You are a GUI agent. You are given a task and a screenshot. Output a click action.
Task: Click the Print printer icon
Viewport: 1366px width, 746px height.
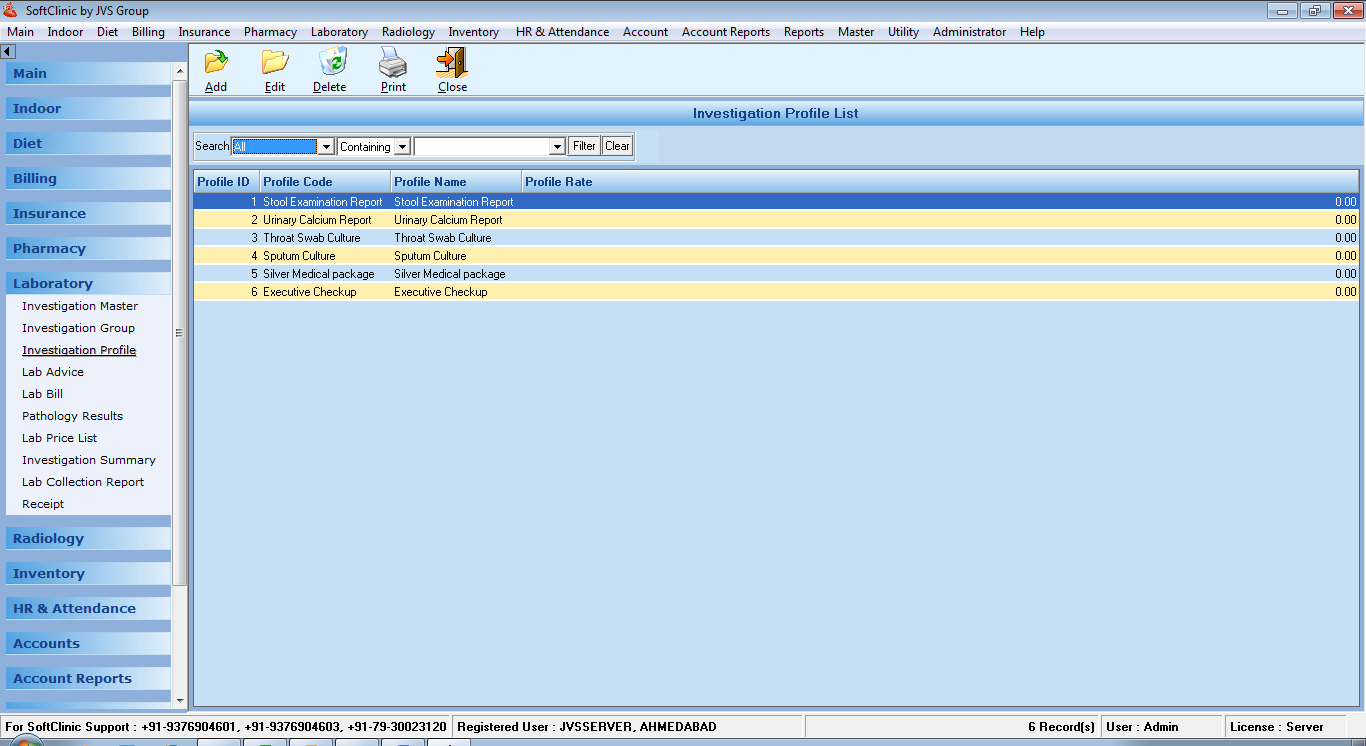click(x=393, y=63)
